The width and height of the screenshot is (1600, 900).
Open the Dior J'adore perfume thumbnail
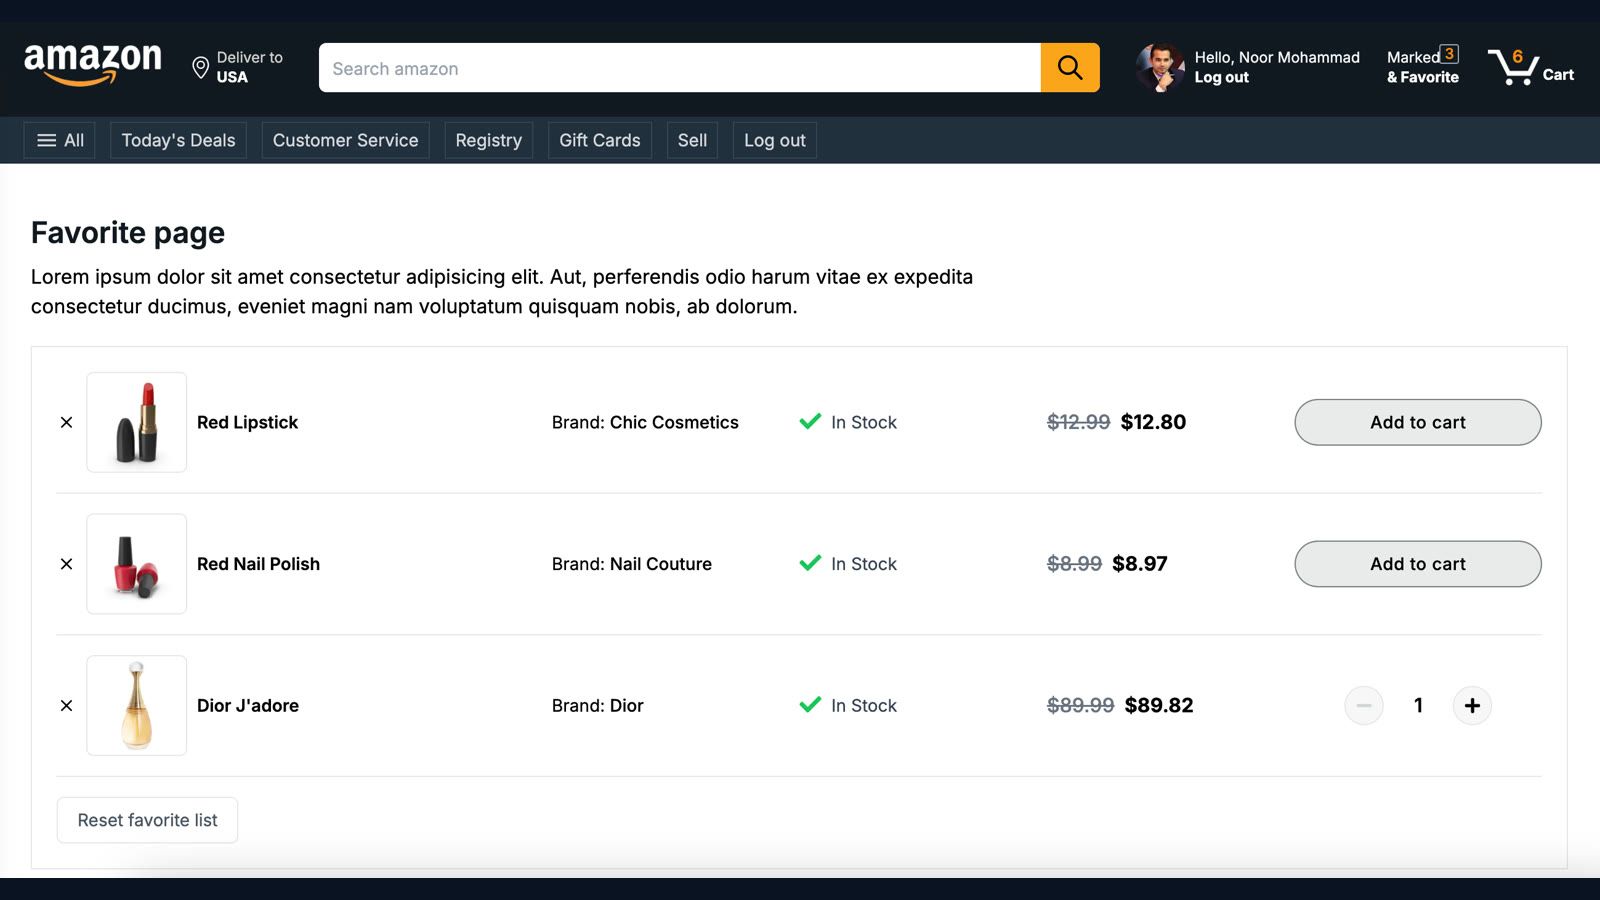pos(137,706)
